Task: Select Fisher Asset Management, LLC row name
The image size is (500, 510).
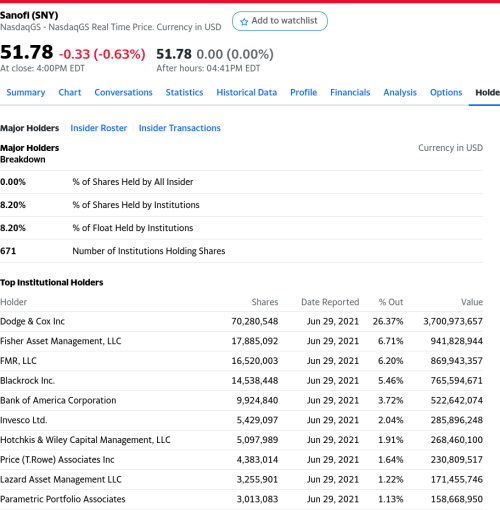Action: point(61,341)
